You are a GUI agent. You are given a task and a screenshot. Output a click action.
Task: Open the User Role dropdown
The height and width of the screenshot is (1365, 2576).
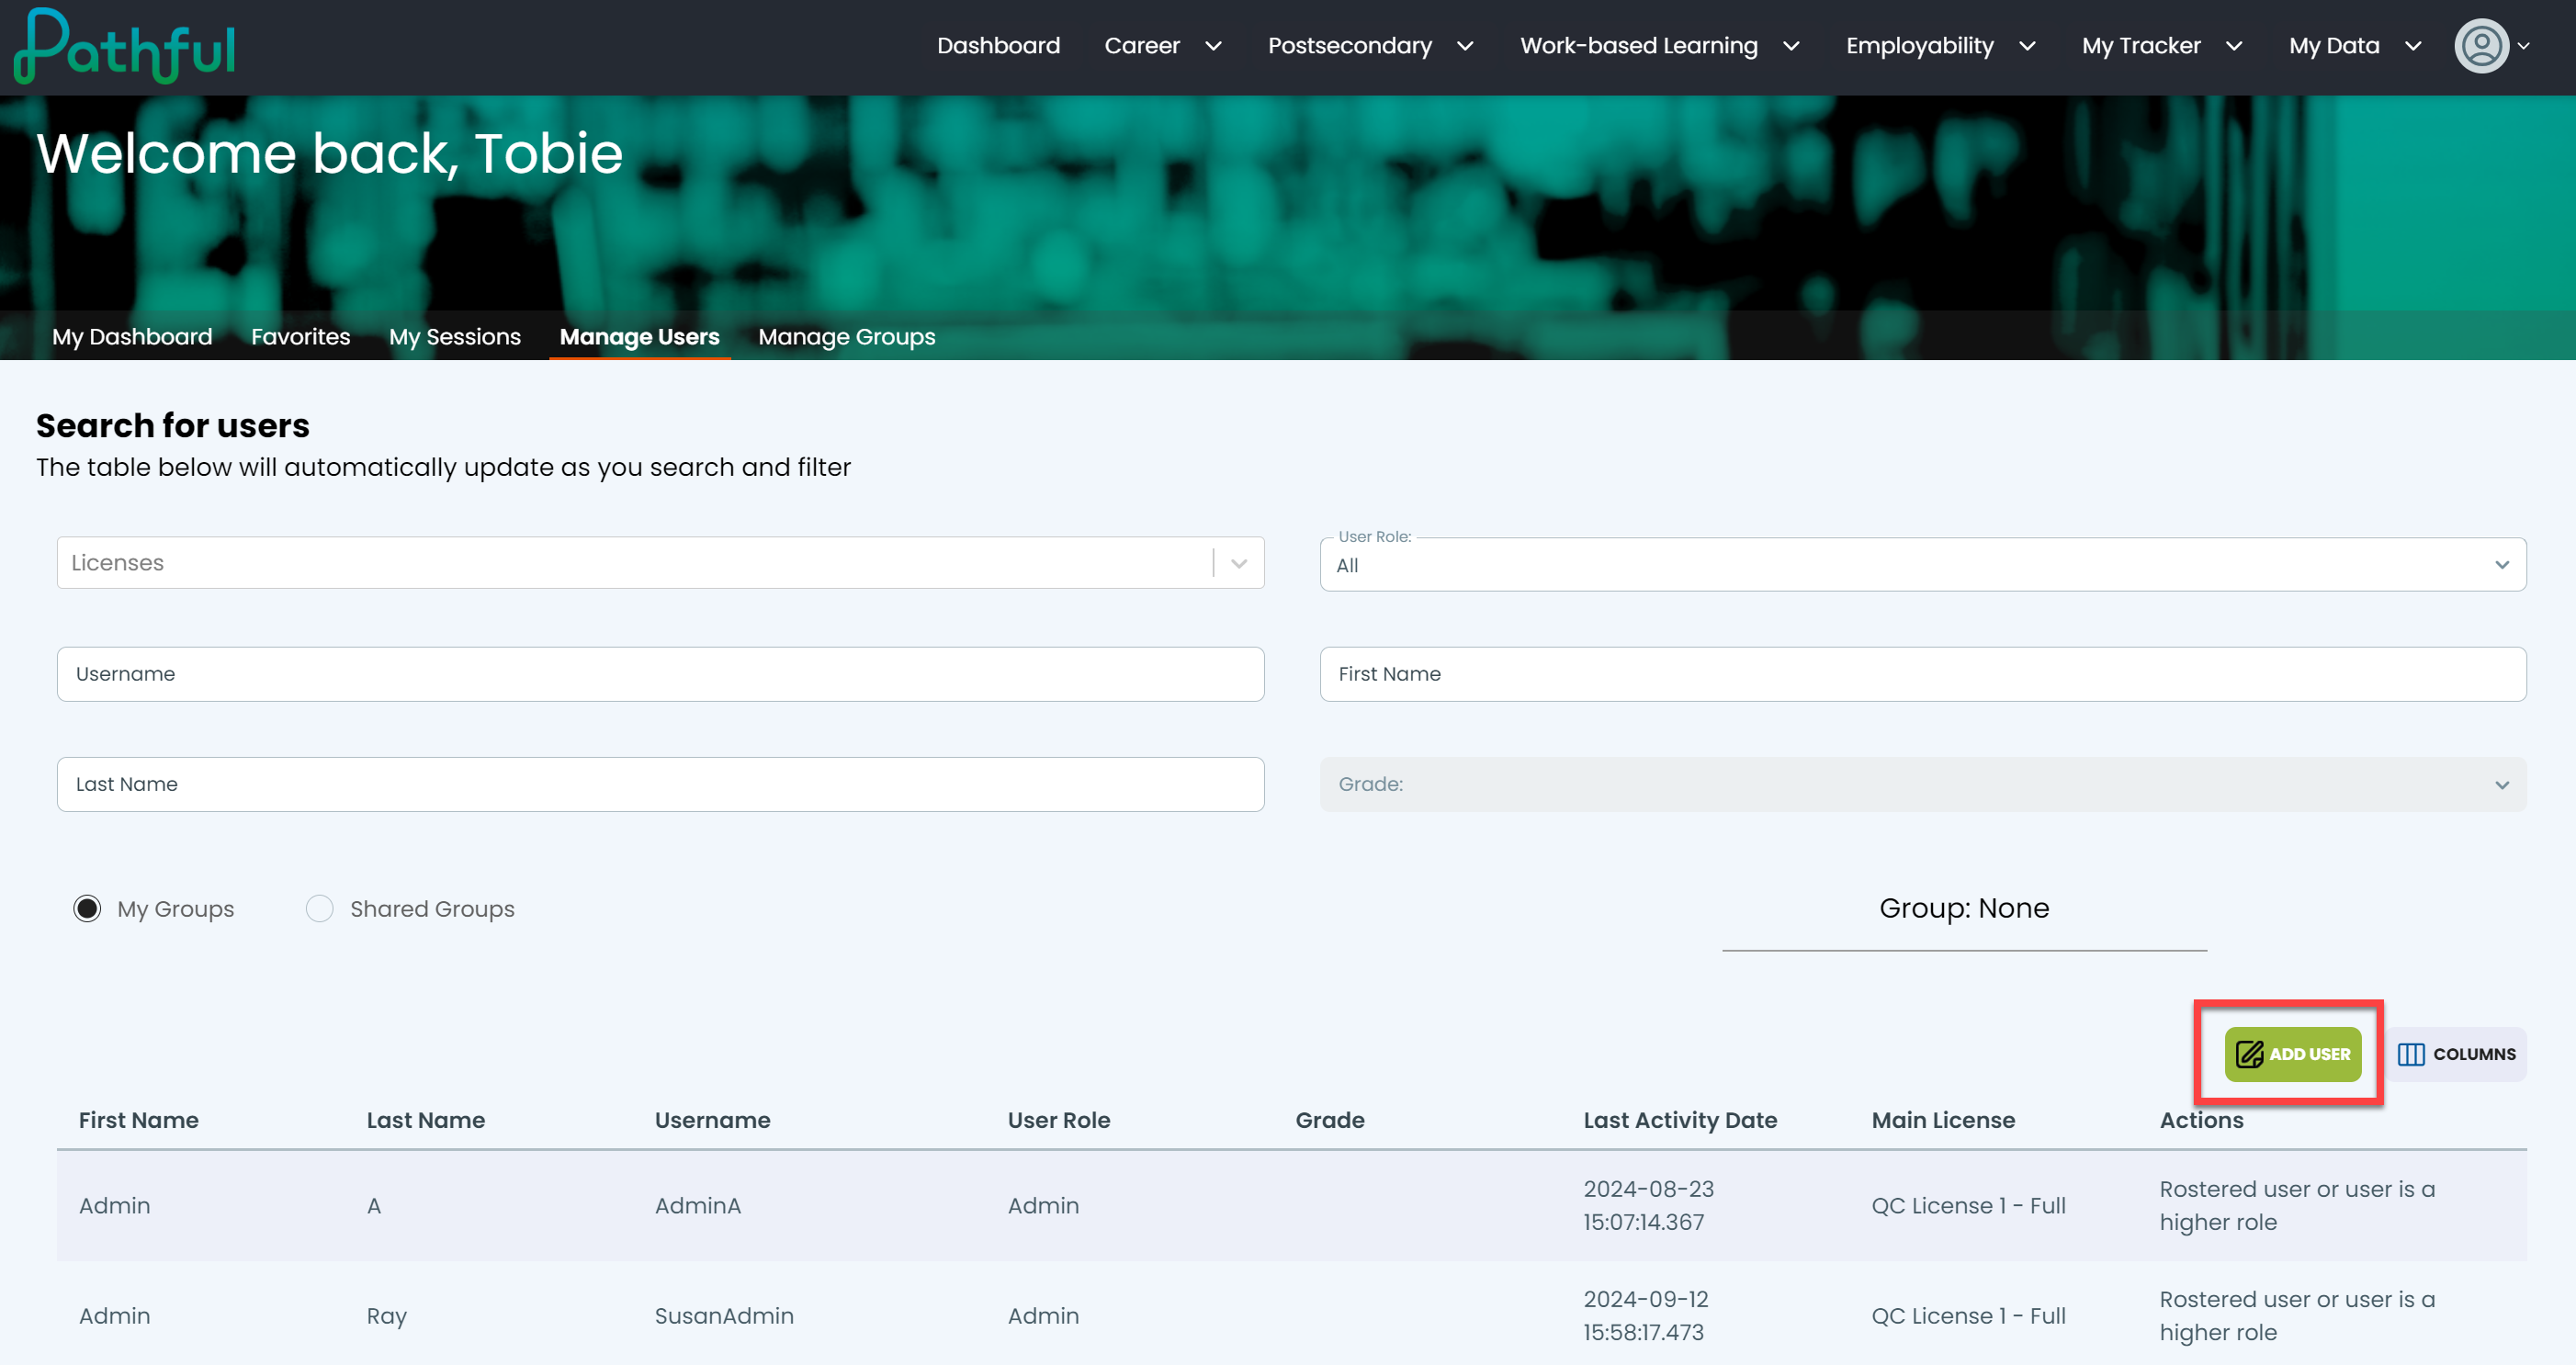pyautogui.click(x=1922, y=565)
